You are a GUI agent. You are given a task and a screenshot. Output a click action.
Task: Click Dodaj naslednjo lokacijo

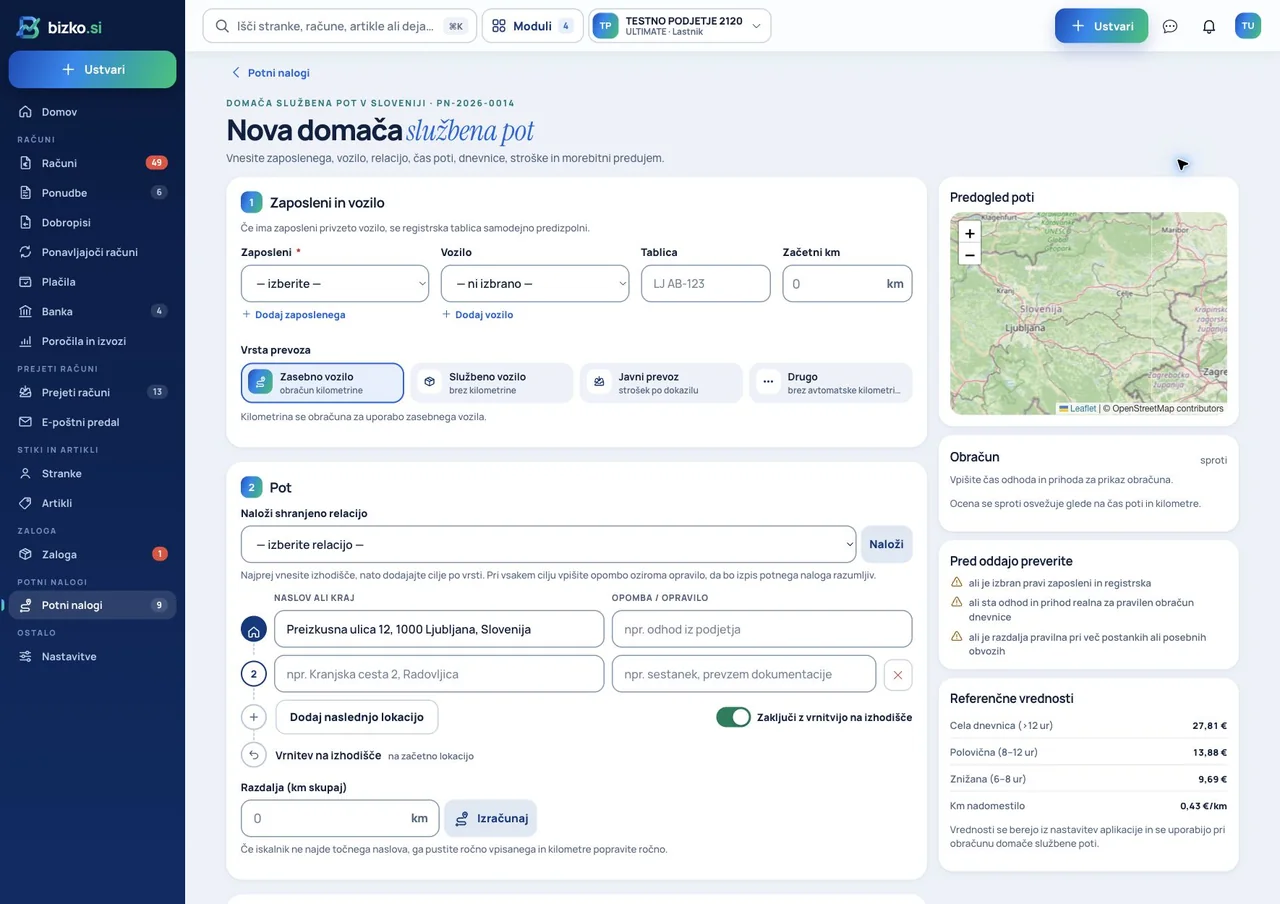pyautogui.click(x=357, y=717)
